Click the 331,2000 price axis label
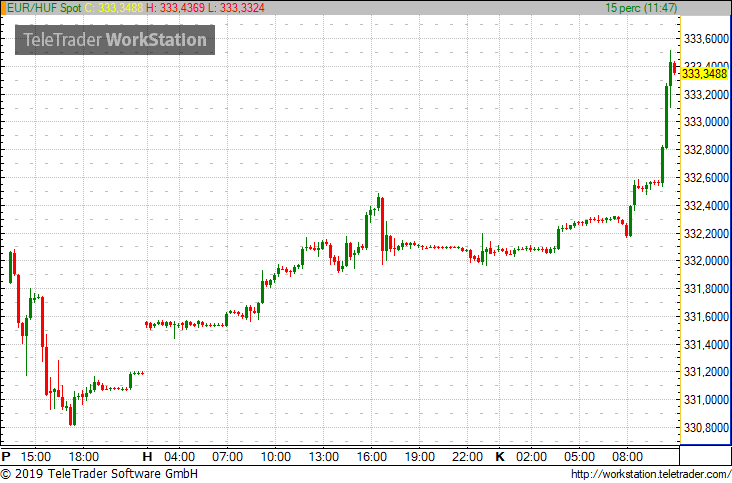Image resolution: width=732 pixels, height=483 pixels. point(706,372)
